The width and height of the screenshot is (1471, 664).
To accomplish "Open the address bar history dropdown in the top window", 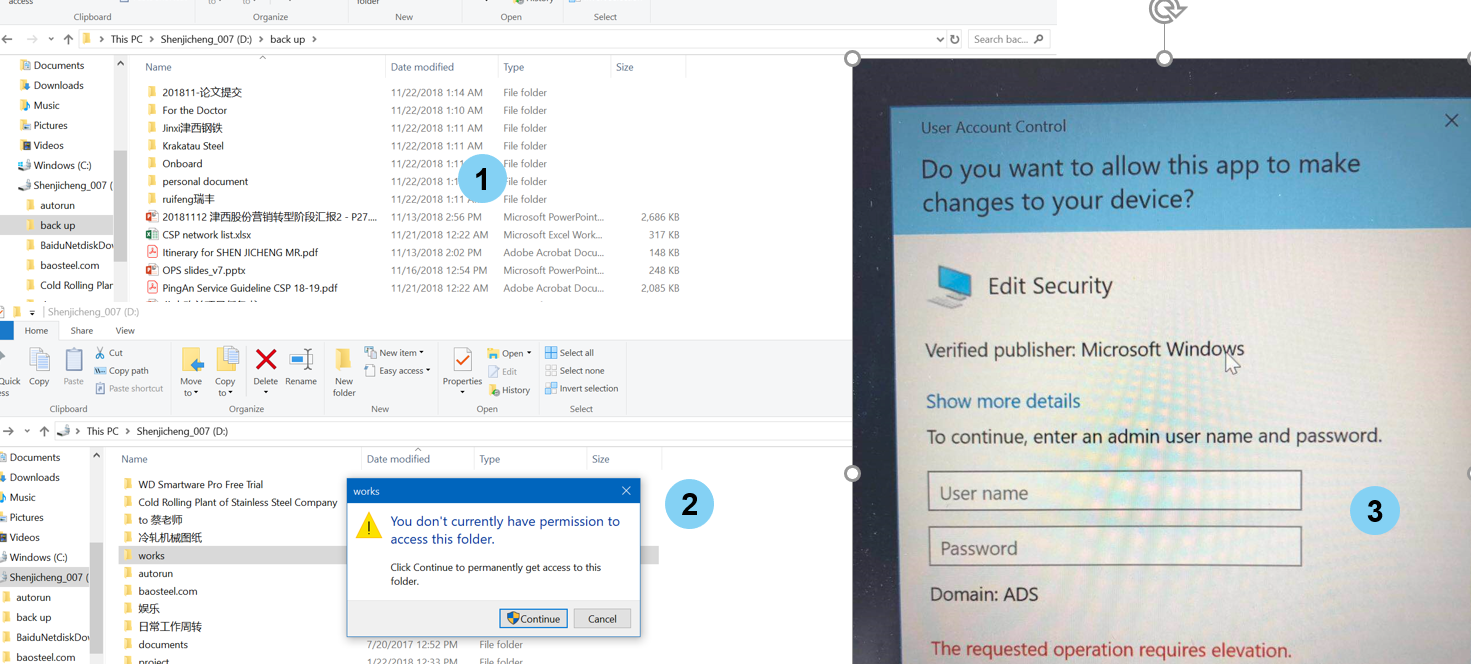I will coord(940,40).
